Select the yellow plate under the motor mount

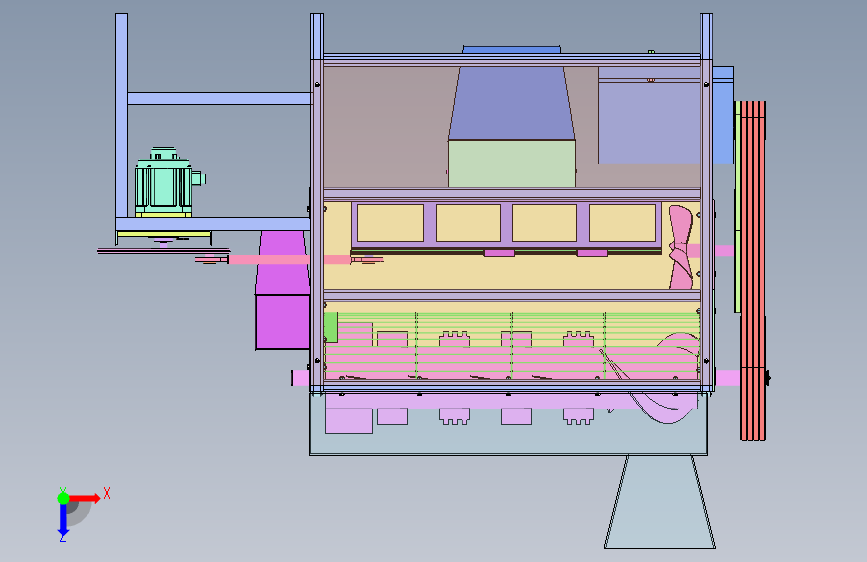[164, 234]
